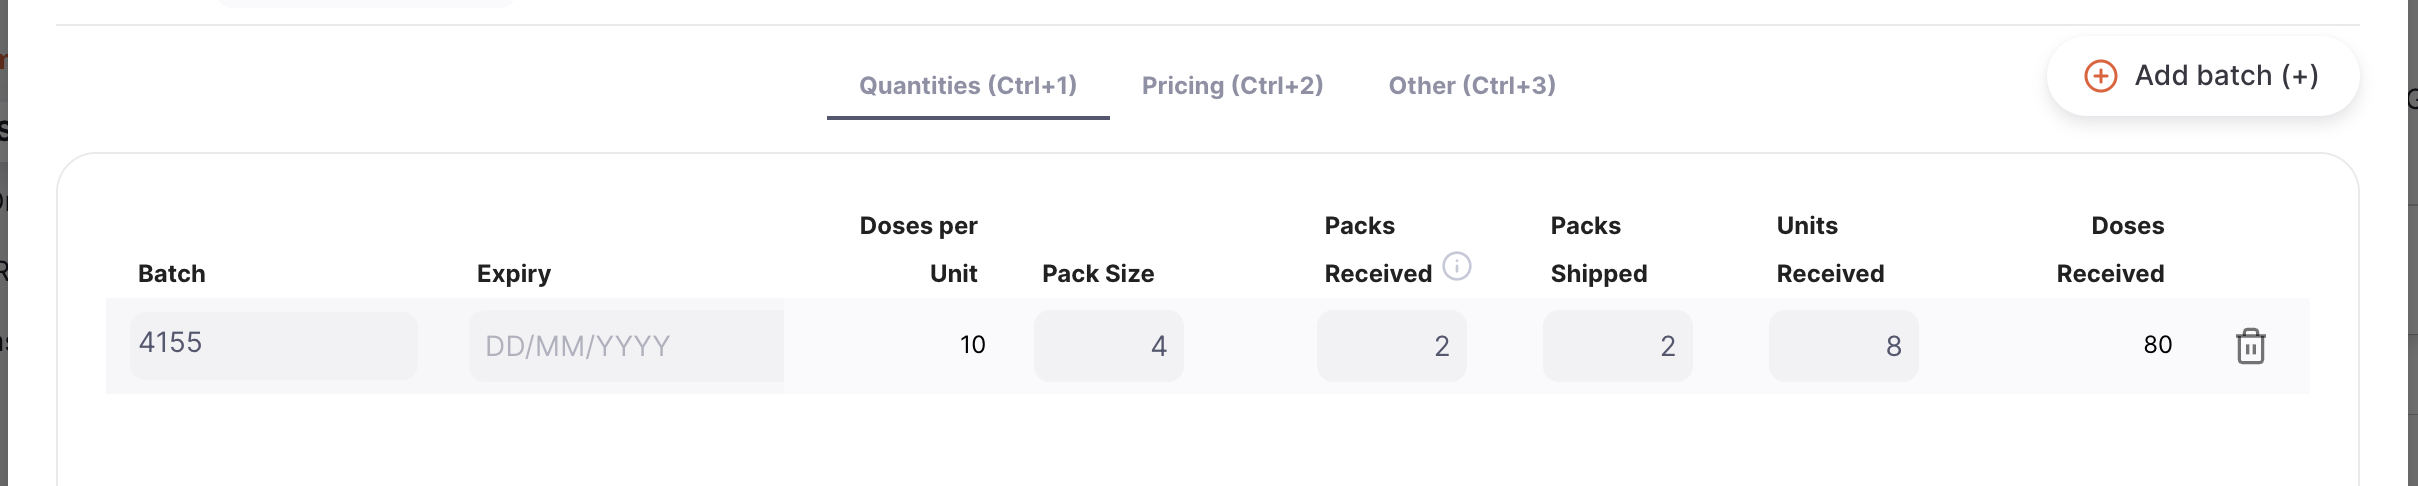
Task: Select the Pack Size field showing 4
Action: click(x=1108, y=346)
